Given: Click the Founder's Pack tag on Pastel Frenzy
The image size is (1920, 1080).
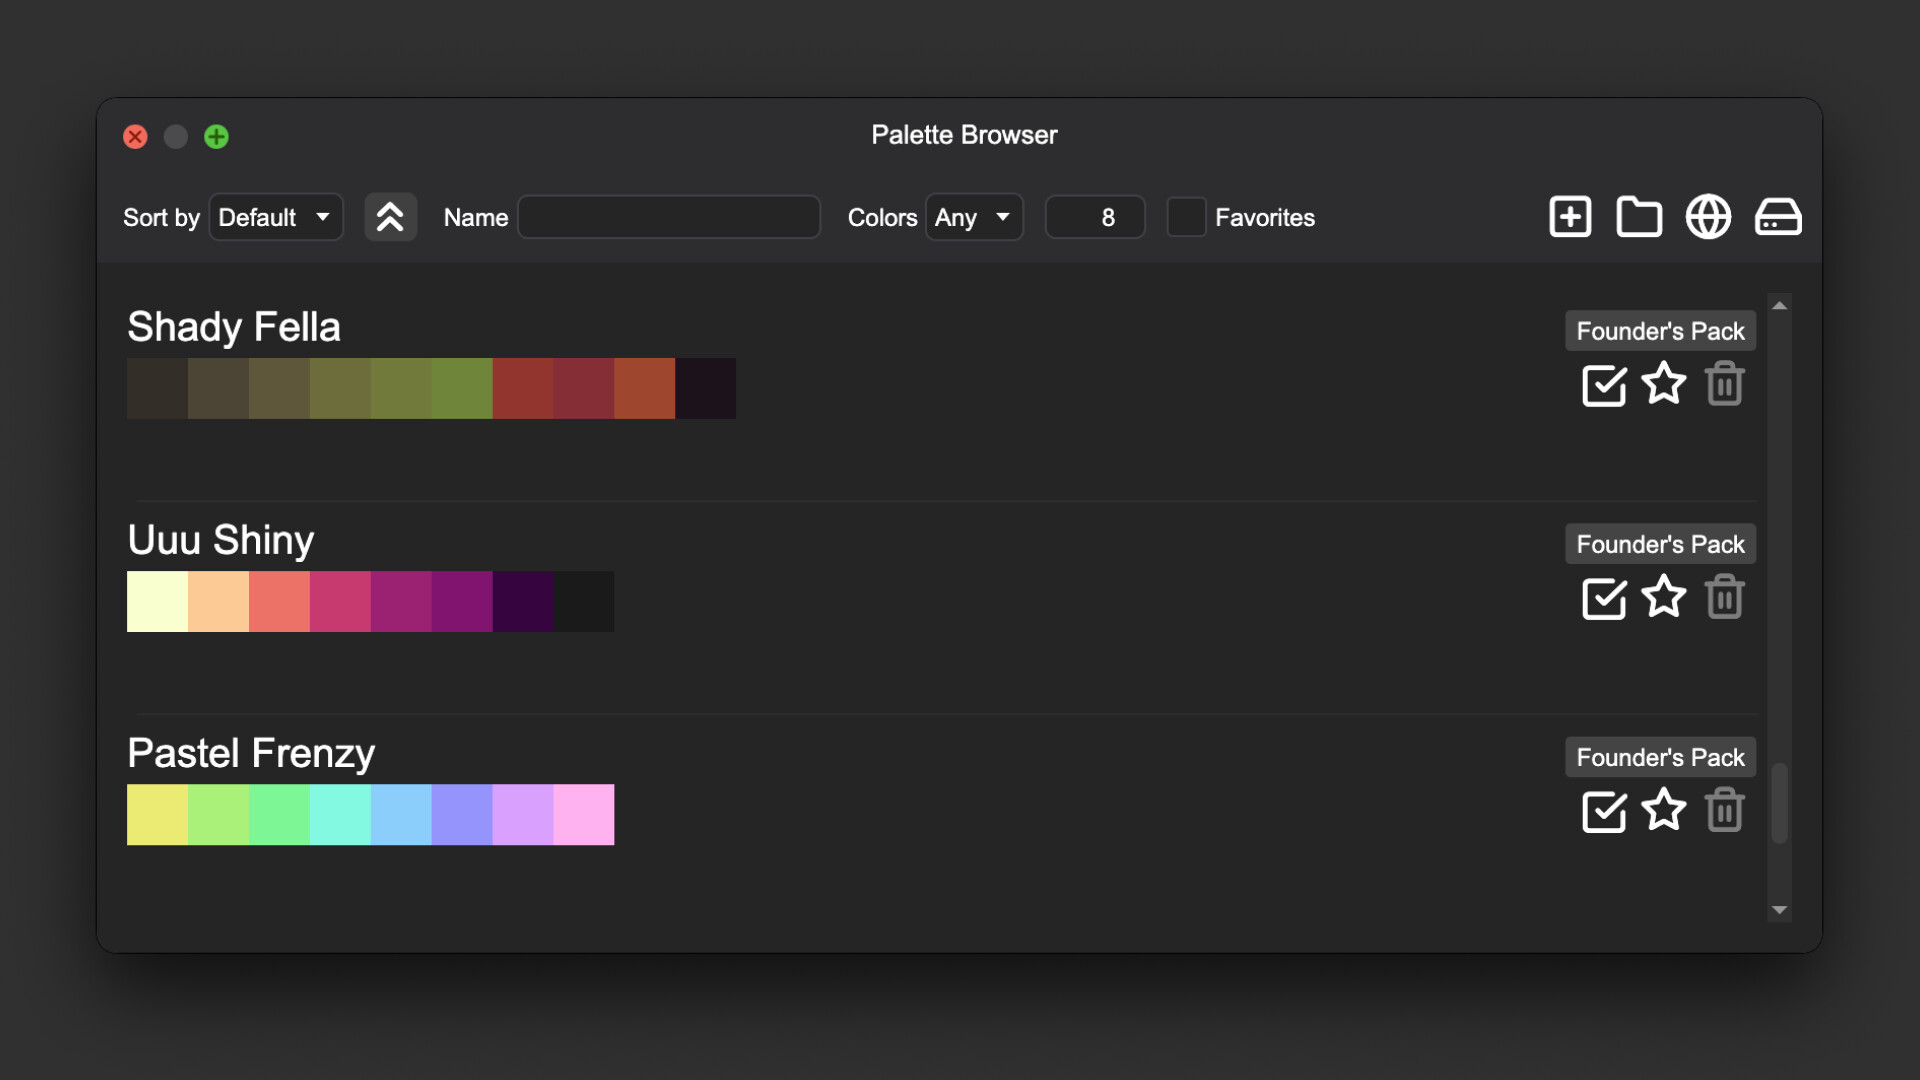Looking at the screenshot, I should click(1659, 757).
